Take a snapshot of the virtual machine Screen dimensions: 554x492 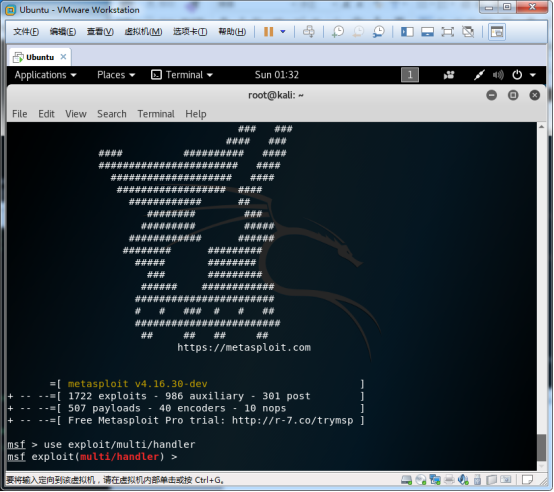tap(338, 32)
